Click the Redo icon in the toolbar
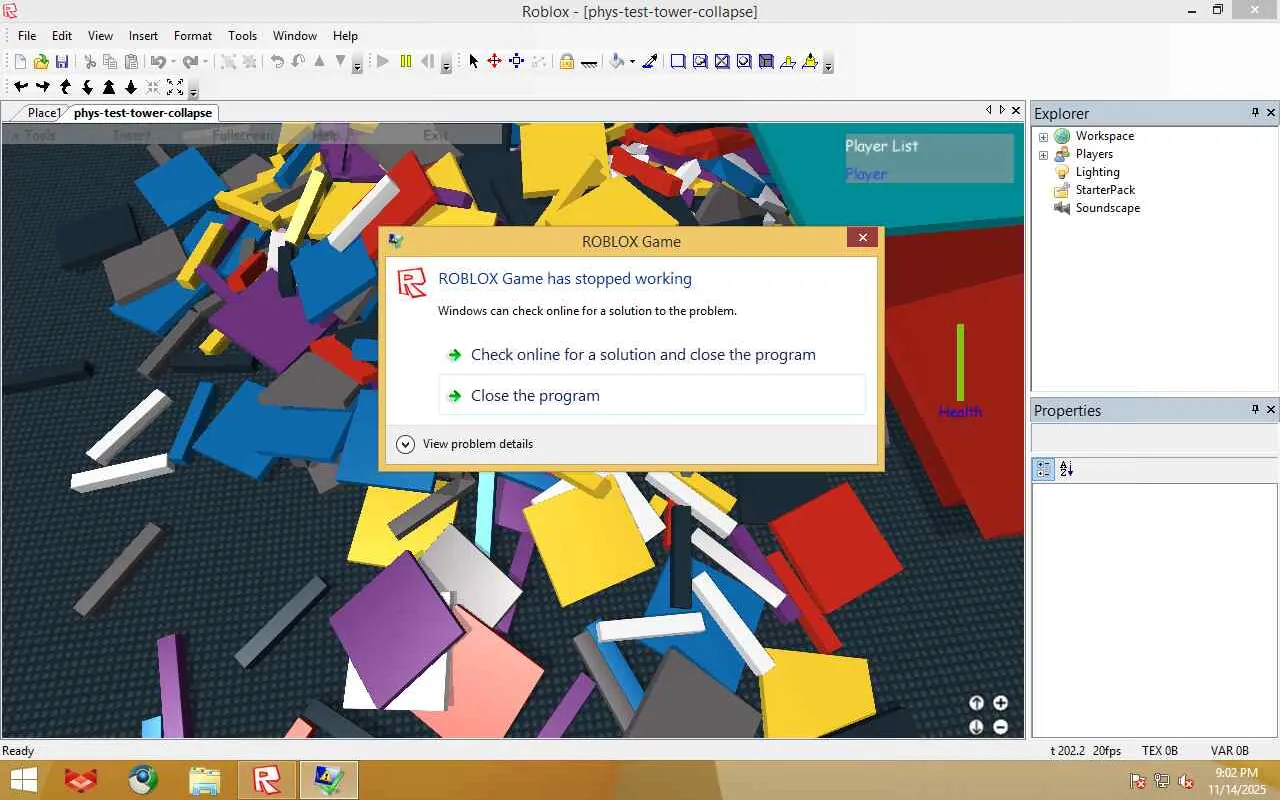1280x800 pixels. tap(190, 62)
